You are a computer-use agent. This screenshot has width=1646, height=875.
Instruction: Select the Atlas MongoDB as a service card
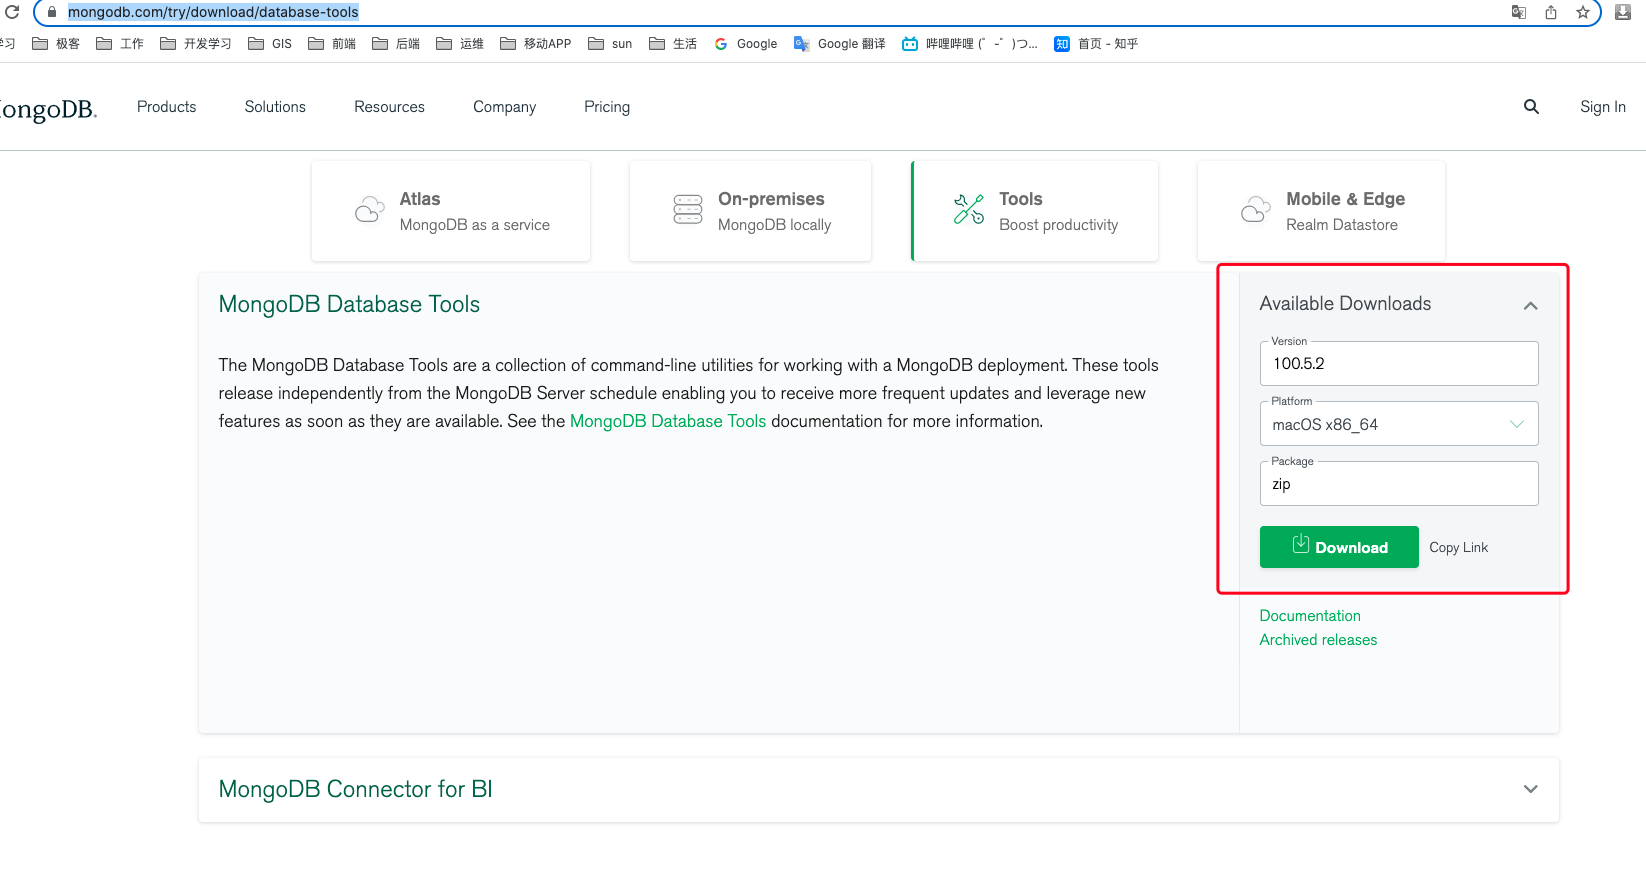point(451,211)
